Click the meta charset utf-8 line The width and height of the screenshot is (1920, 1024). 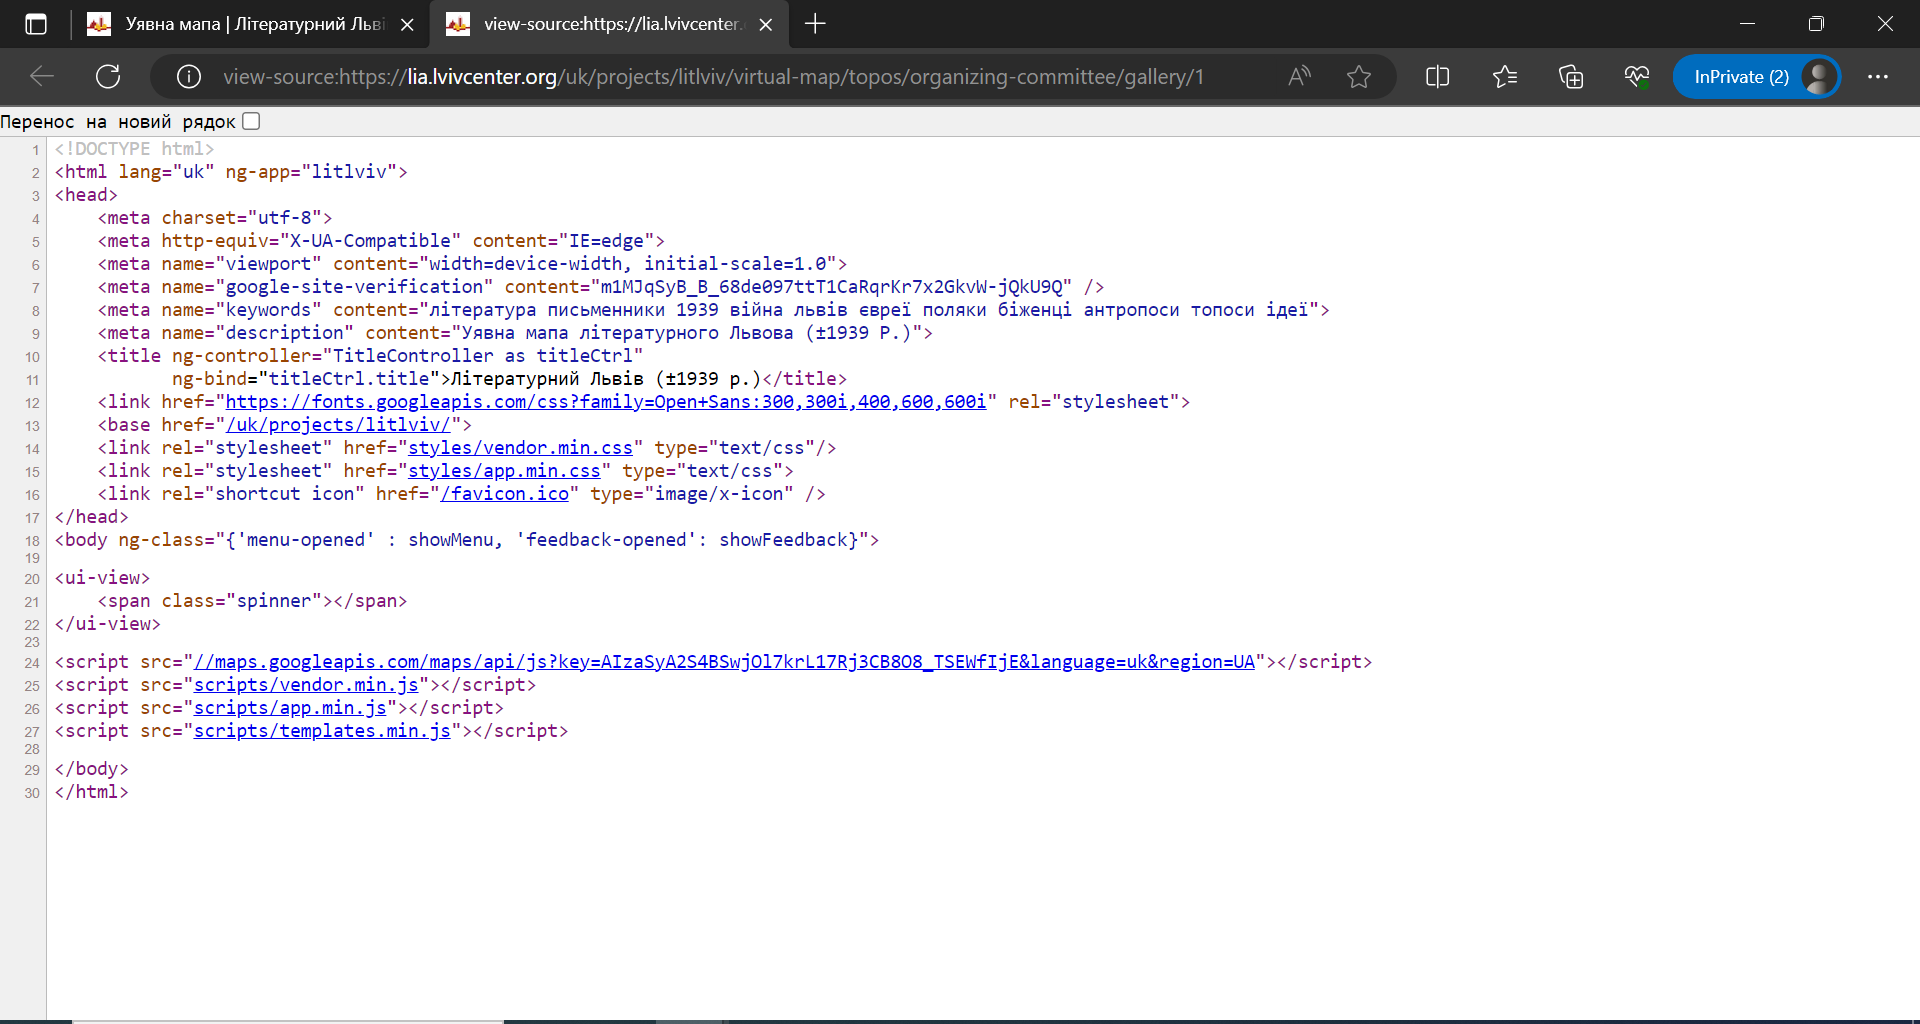(215, 218)
